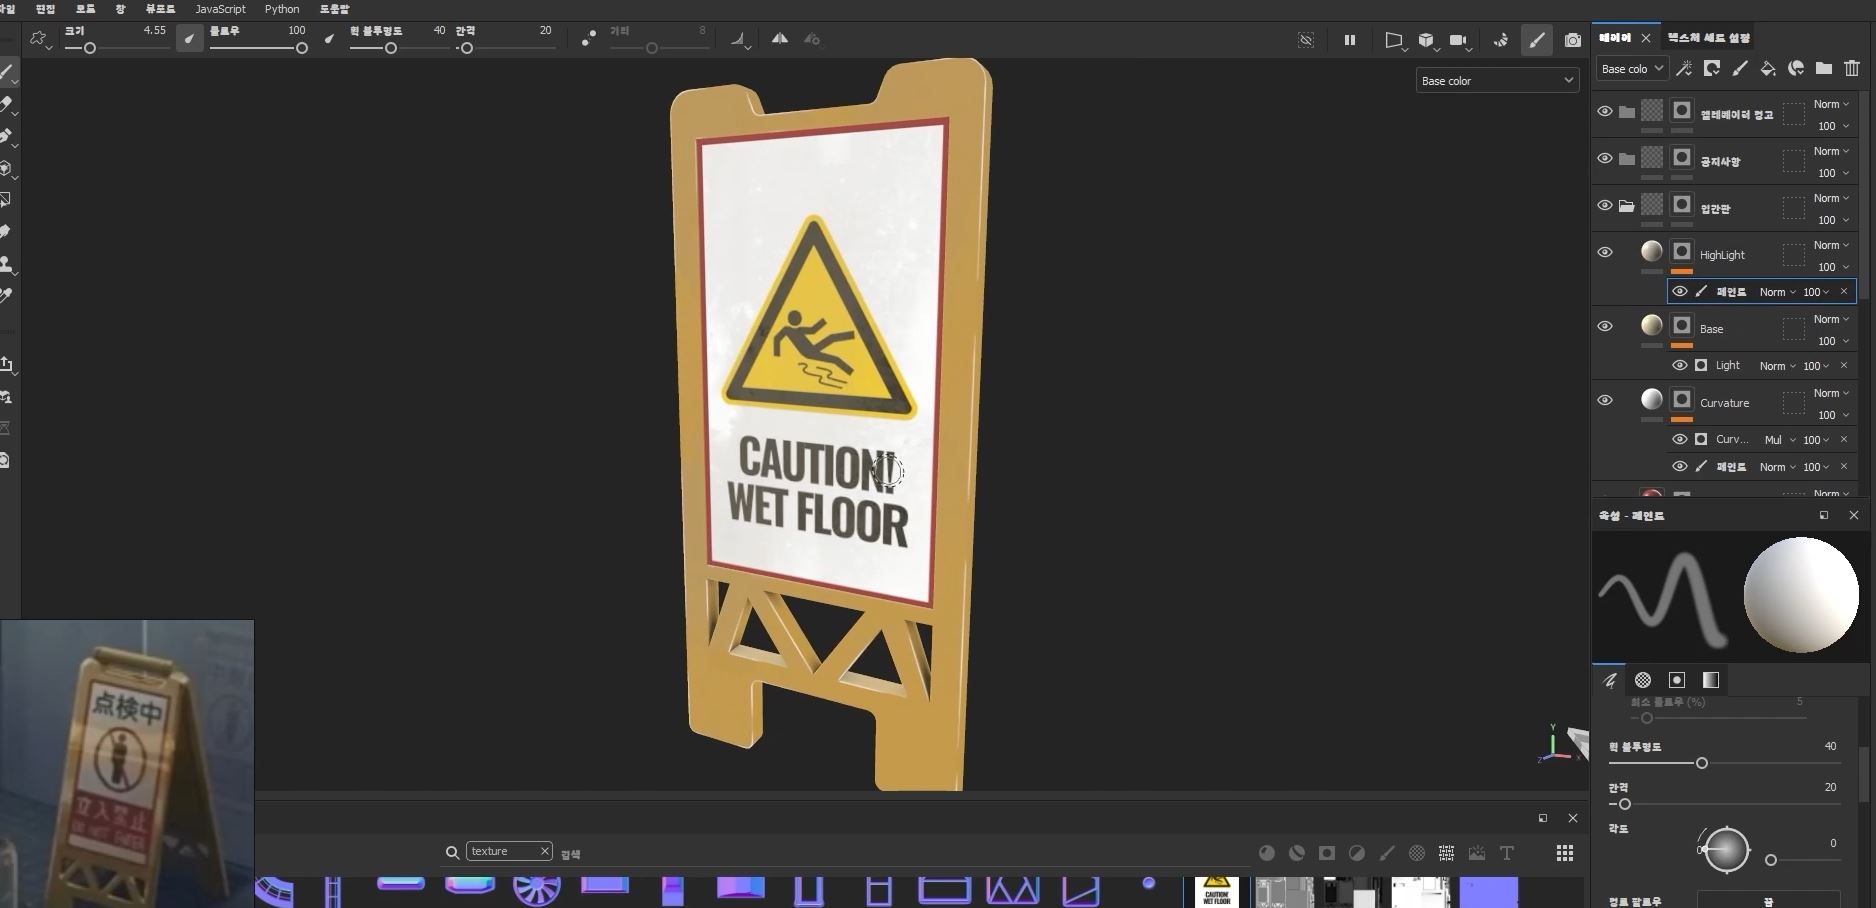Hide the Light effect under the Base layer
Viewport: 1876px width, 908px height.
tap(1680, 365)
